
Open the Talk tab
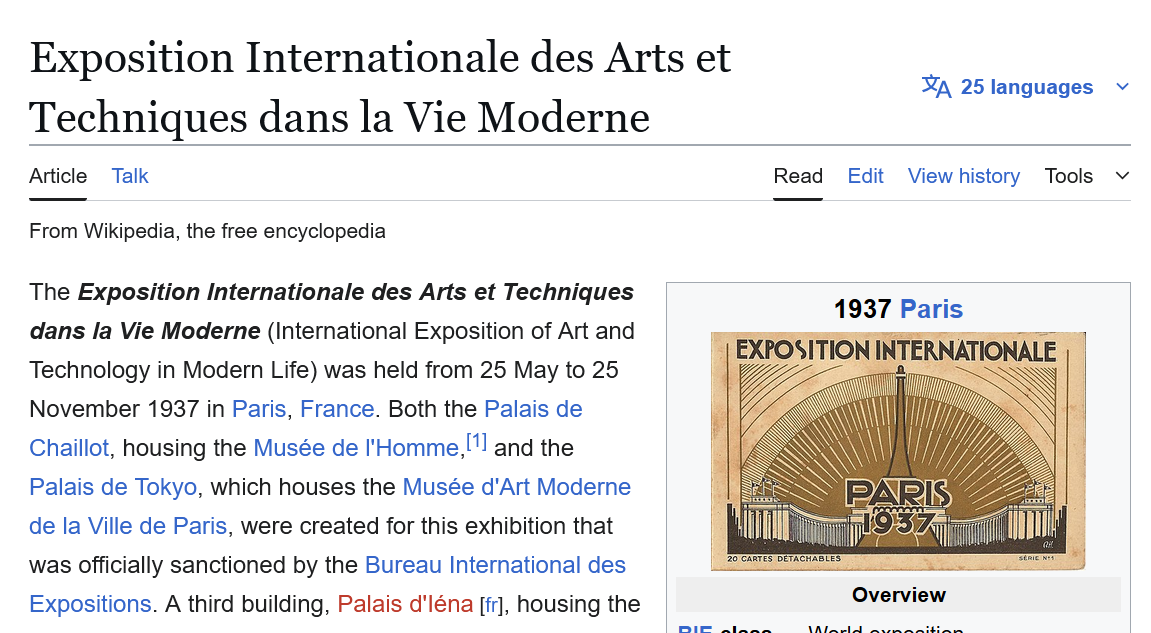[x=130, y=176]
